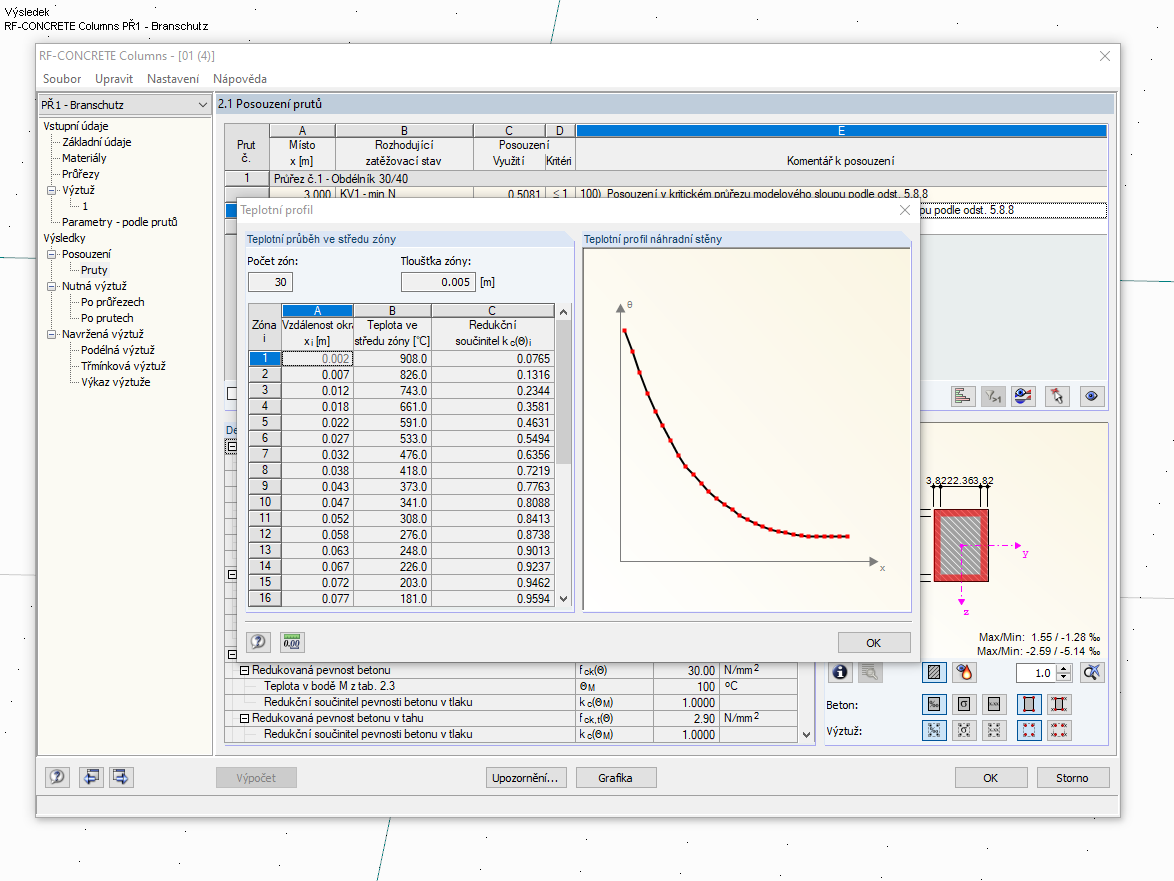Click the reset zoom magnifier icon
This screenshot has width=1174, height=881.
tap(1091, 672)
